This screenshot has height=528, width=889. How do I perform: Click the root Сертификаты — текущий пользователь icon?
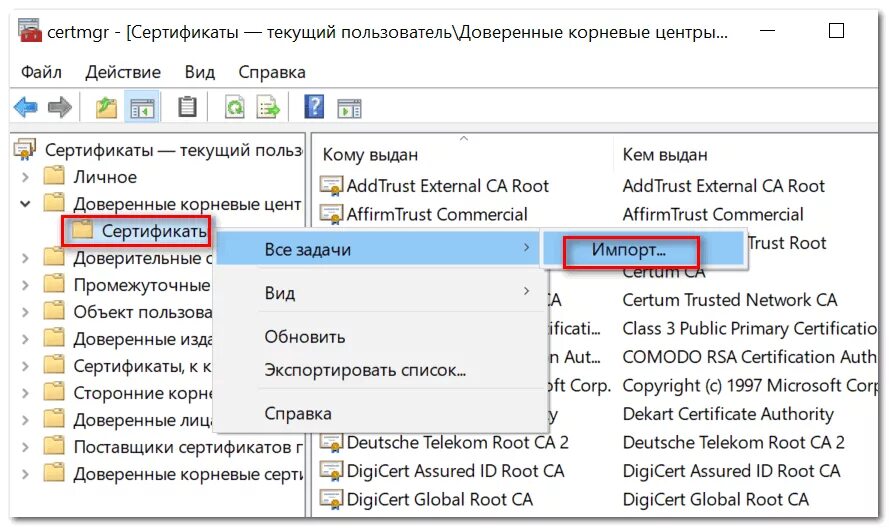point(26,150)
